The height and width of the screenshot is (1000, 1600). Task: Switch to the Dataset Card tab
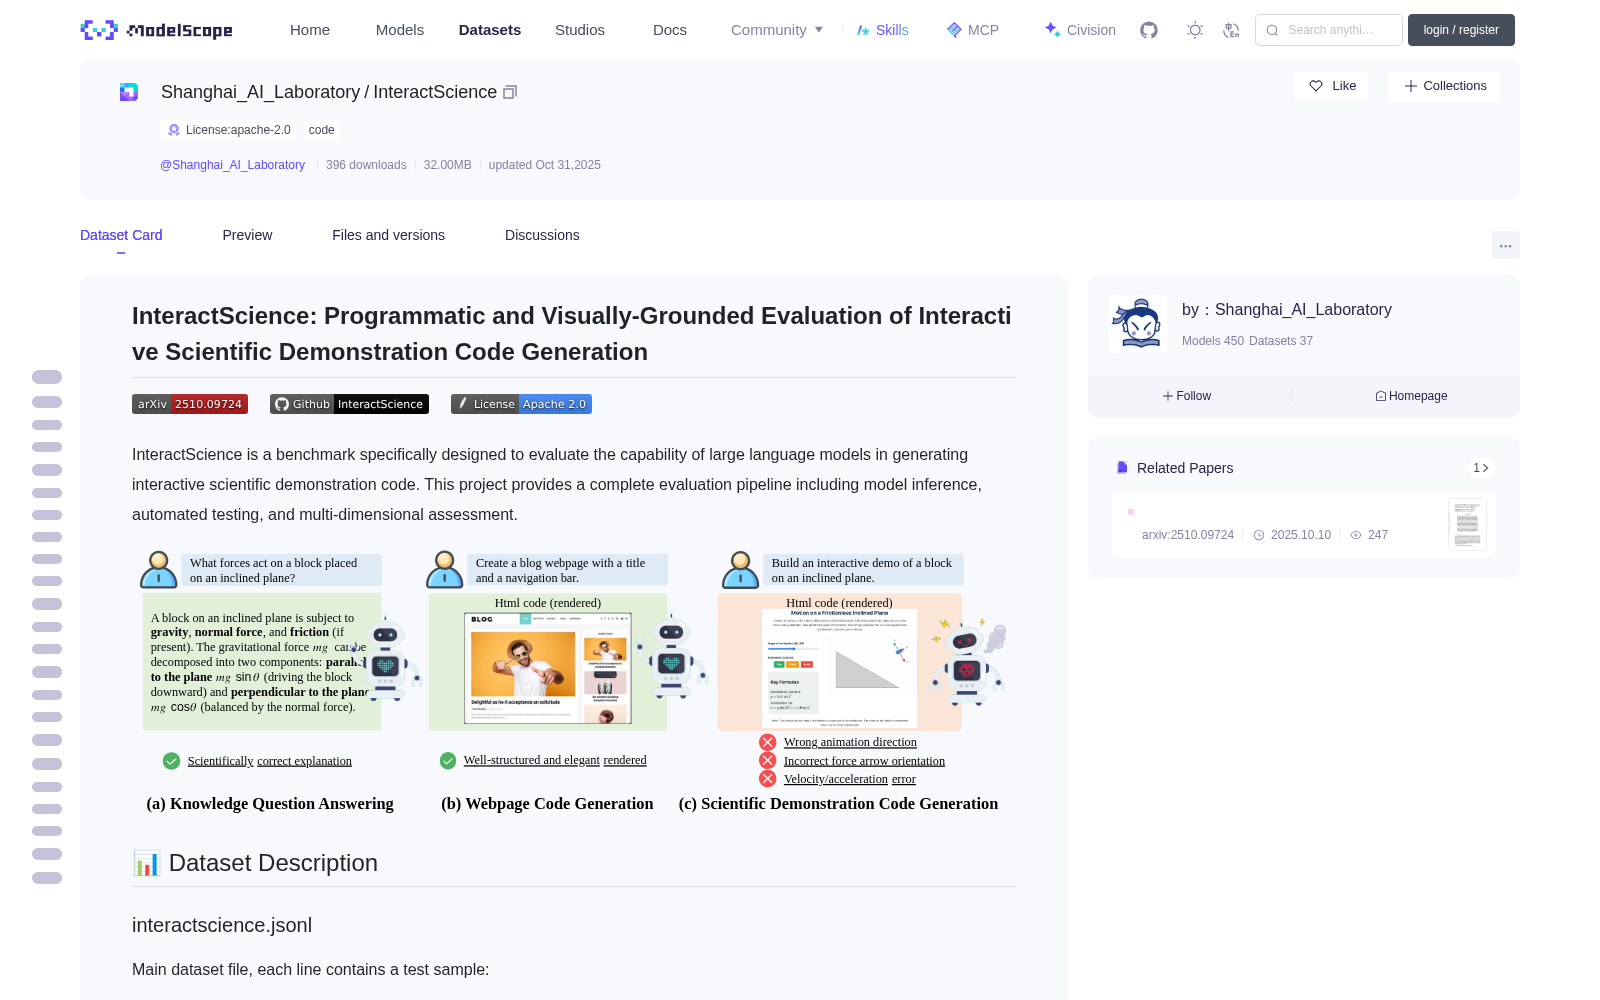tap(121, 235)
